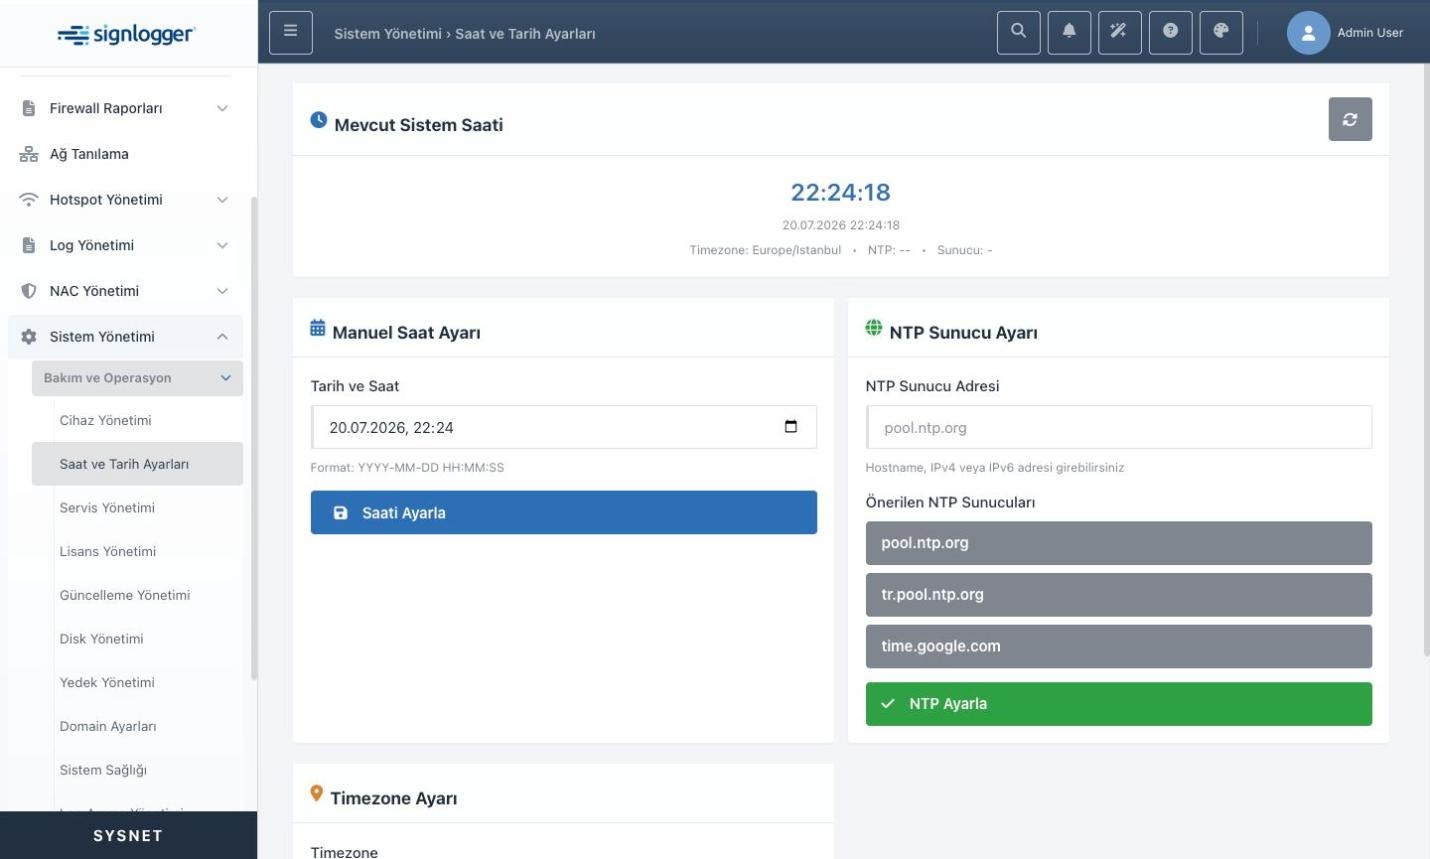Open Domain Ayarları page
This screenshot has width=1430, height=859.
click(x=108, y=726)
